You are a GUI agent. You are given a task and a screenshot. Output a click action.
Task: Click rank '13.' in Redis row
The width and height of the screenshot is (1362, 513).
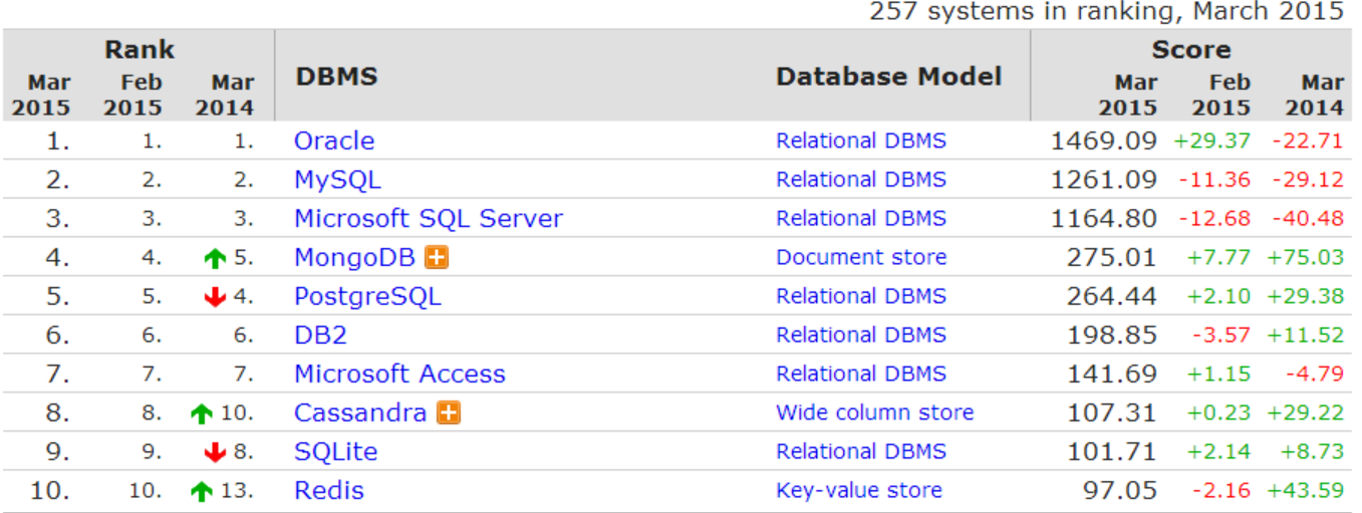238,490
